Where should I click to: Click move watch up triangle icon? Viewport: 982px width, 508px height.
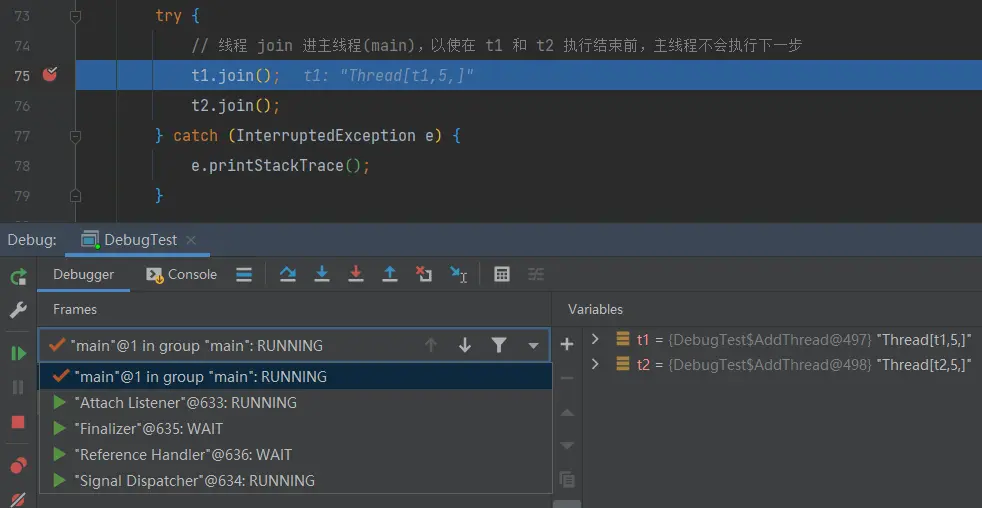pyautogui.click(x=567, y=412)
